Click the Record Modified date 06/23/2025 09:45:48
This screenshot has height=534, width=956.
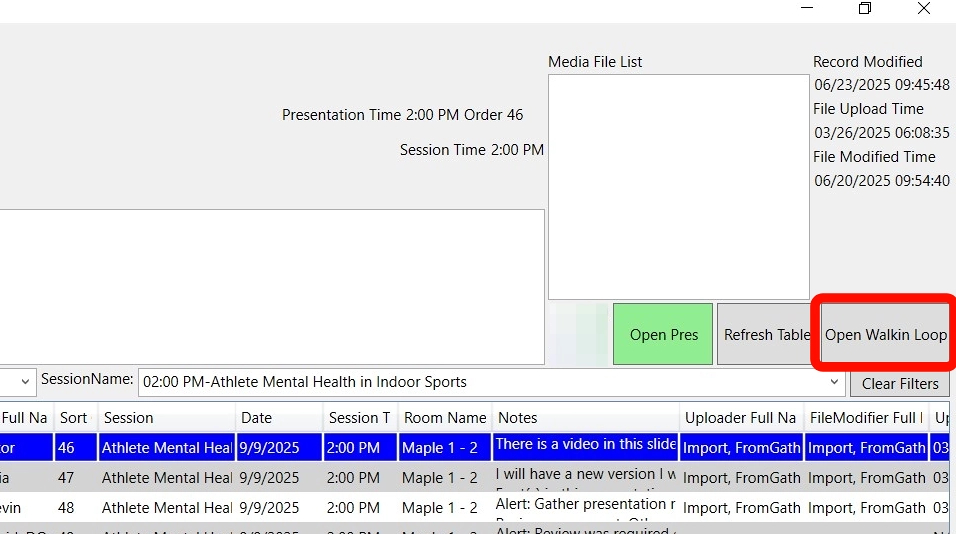[882, 85]
